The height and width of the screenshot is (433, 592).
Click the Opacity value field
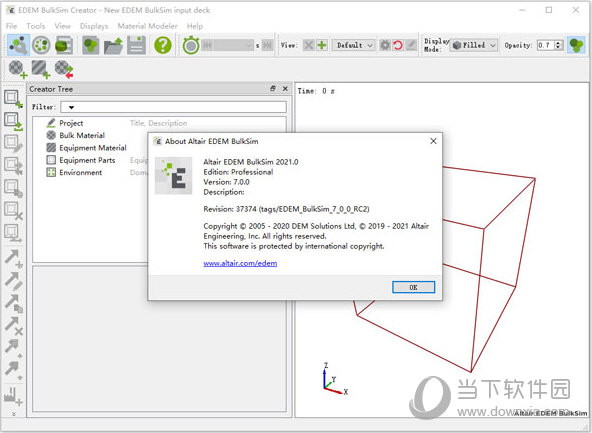pos(546,45)
